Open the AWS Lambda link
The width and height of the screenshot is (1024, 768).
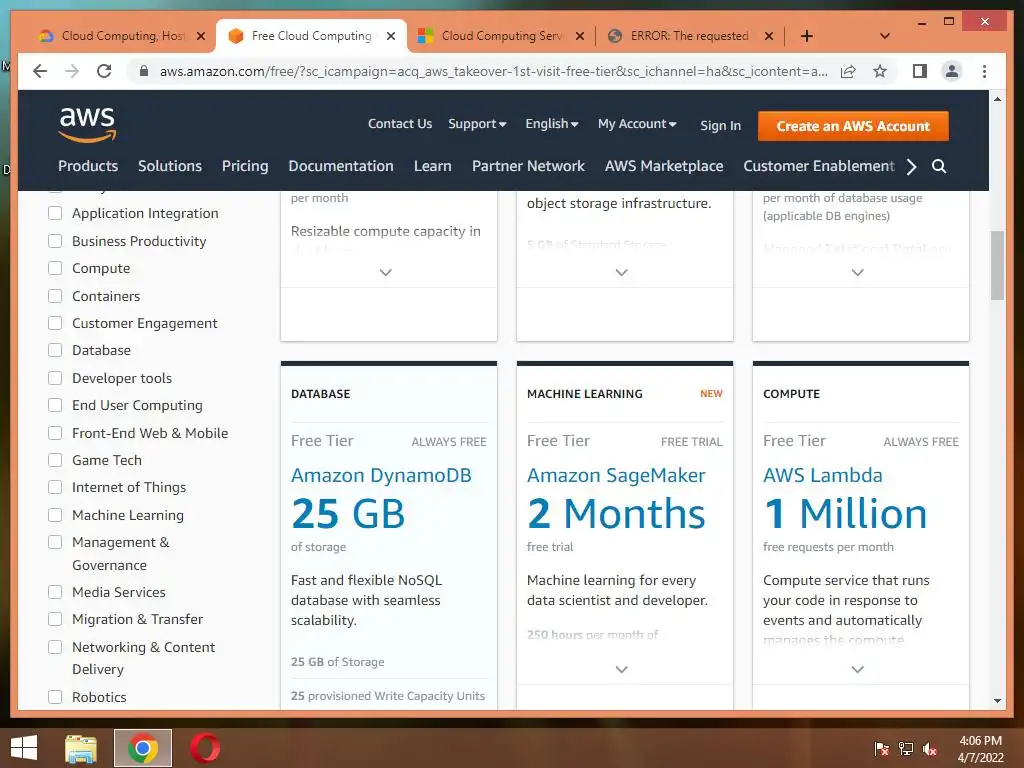[x=823, y=475]
